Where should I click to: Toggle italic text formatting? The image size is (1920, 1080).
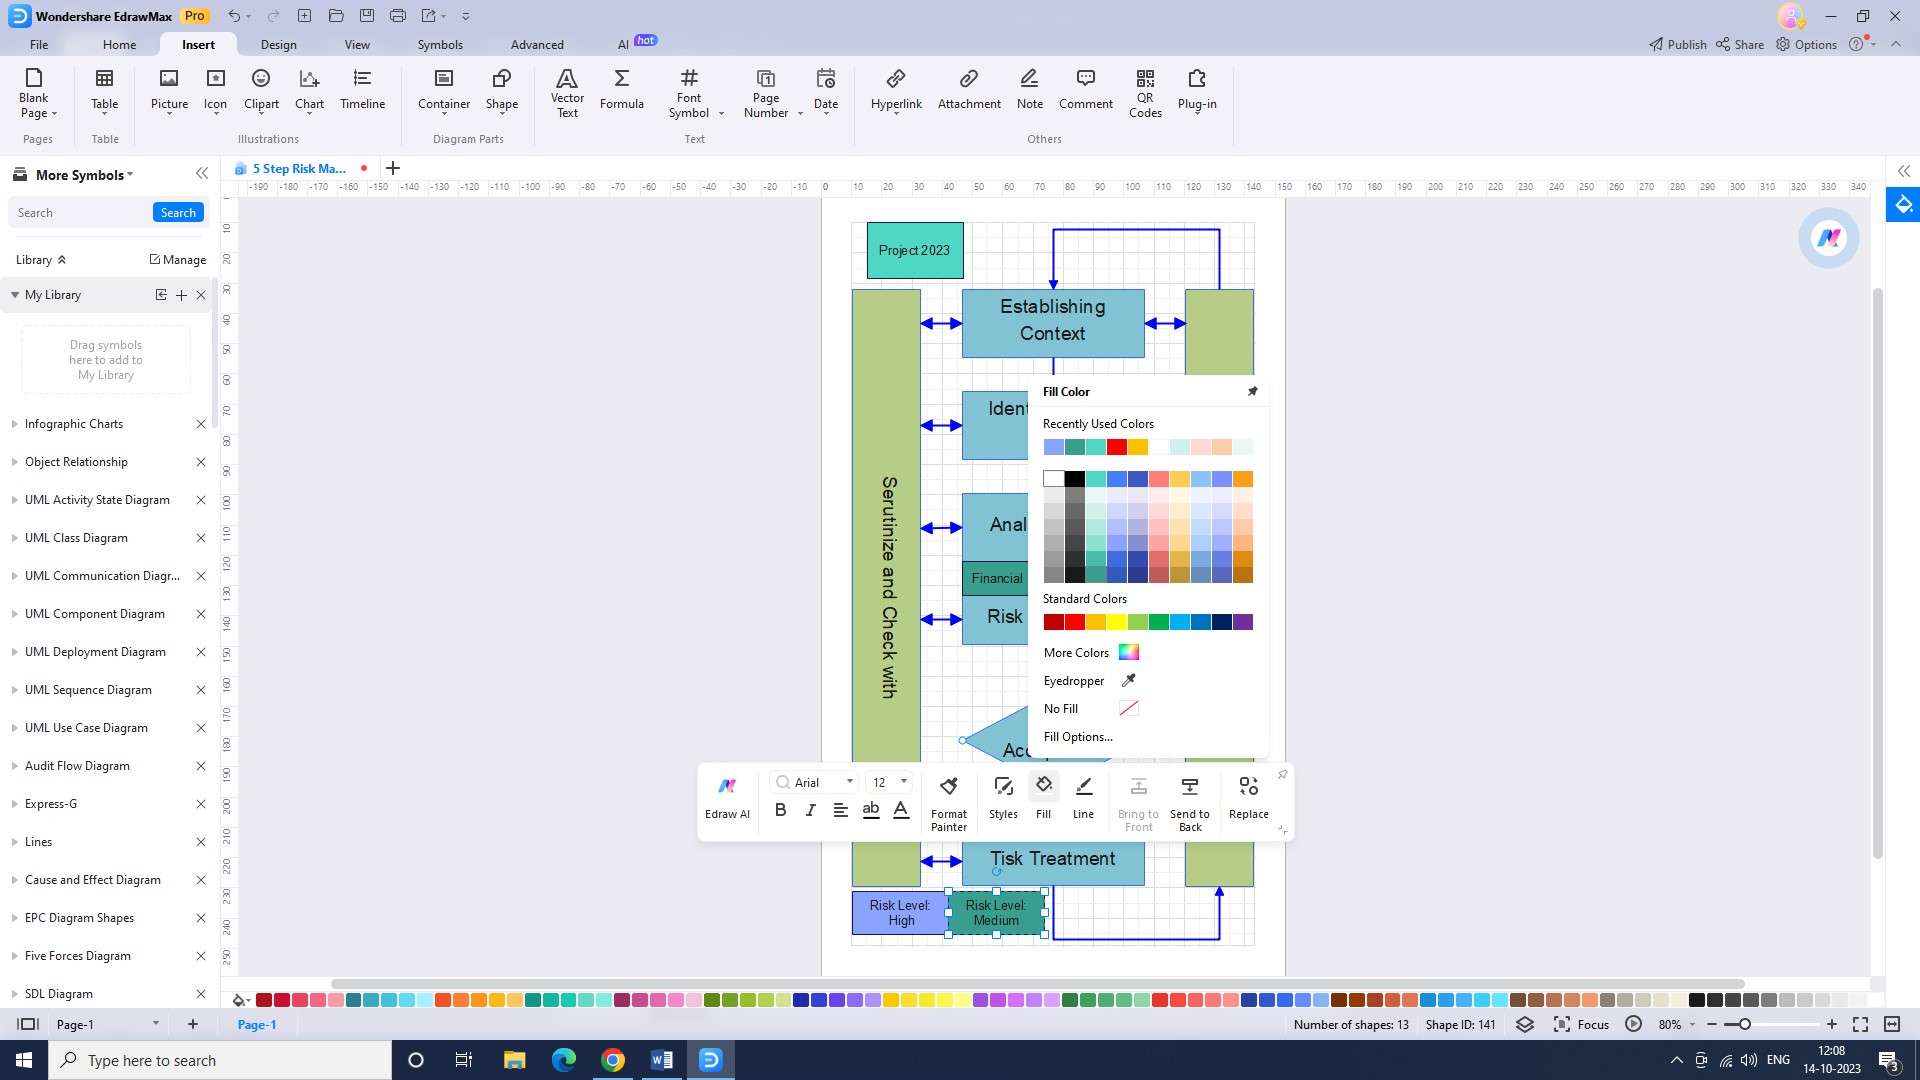[810, 810]
